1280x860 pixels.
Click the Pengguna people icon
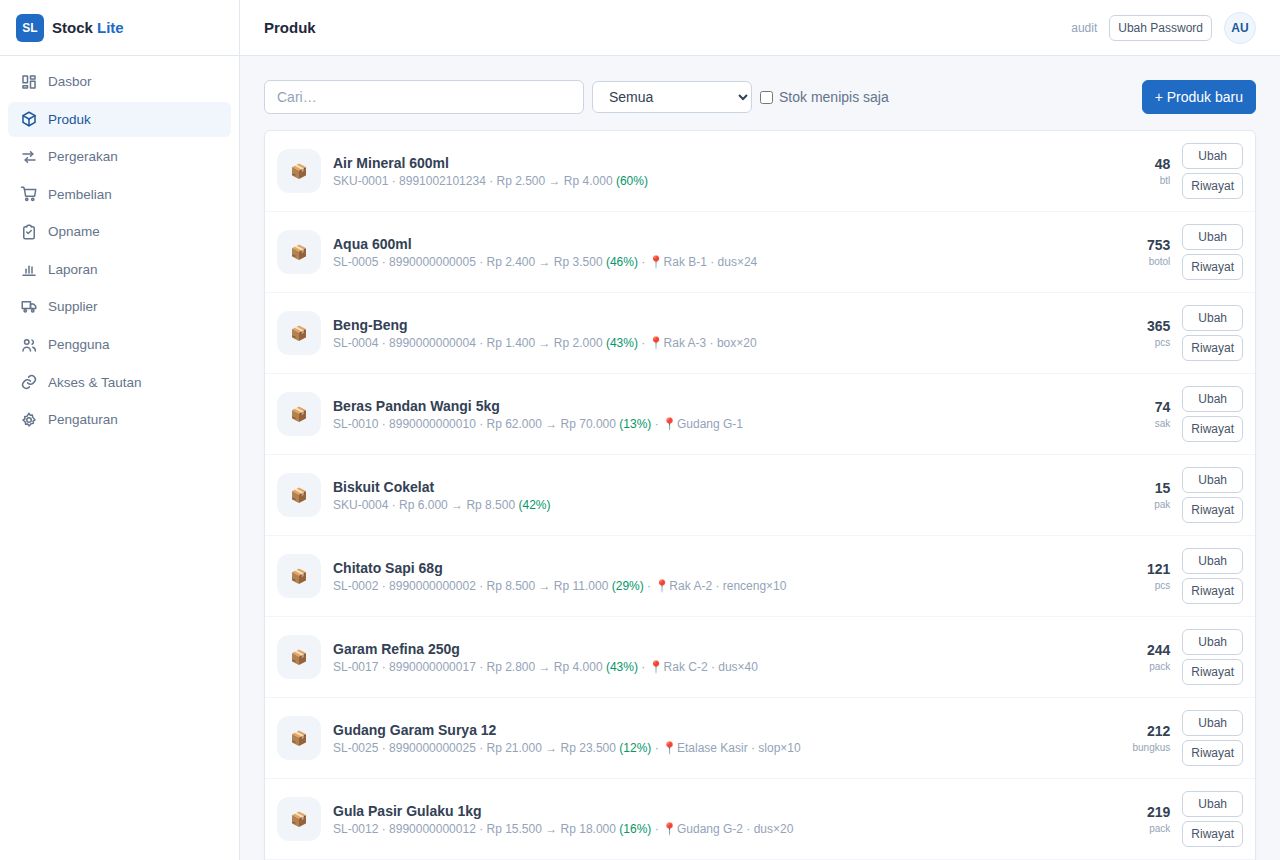(x=29, y=345)
